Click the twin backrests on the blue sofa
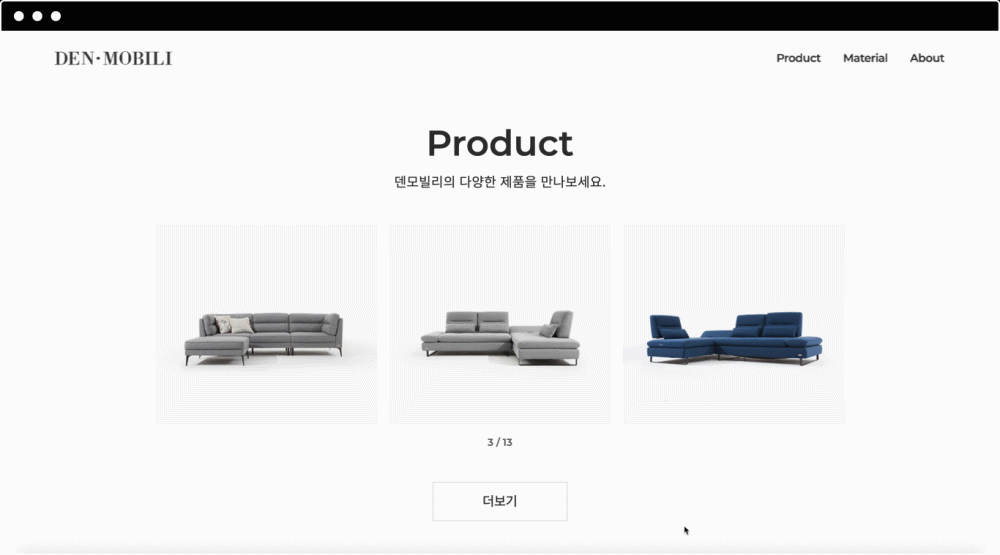The width and height of the screenshot is (1000, 555). pyautogui.click(x=768, y=323)
